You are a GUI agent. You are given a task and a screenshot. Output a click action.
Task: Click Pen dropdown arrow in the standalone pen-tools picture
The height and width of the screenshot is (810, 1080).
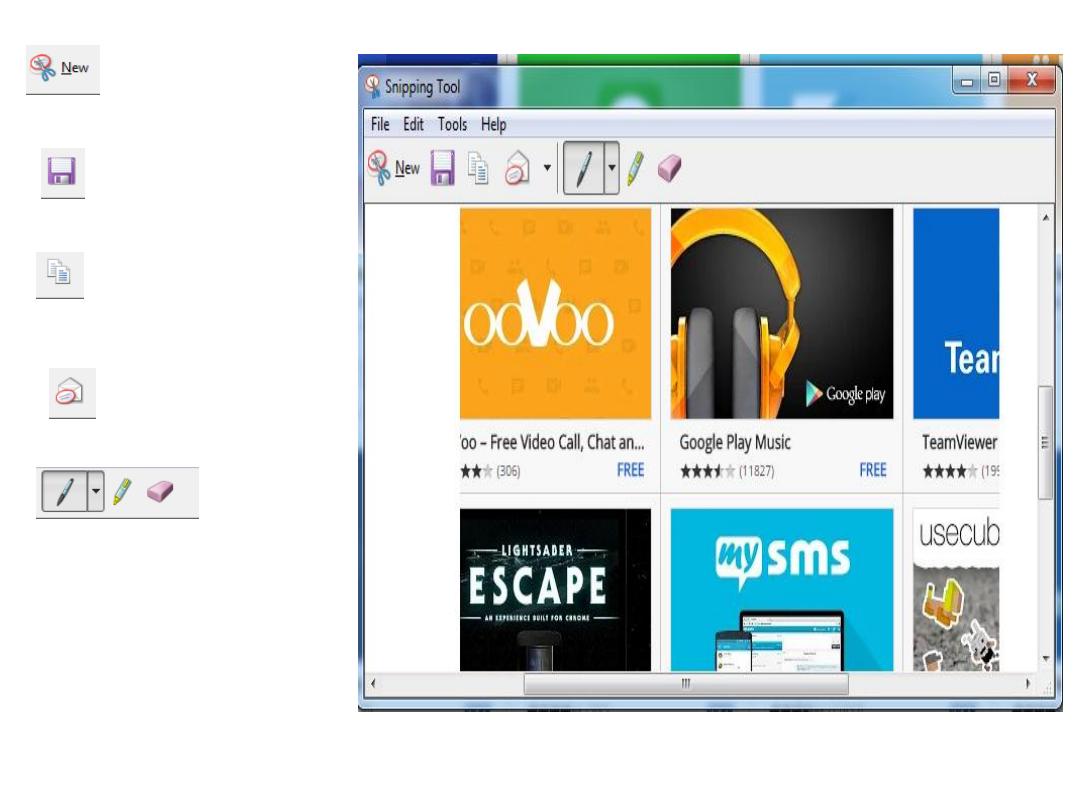click(x=96, y=492)
